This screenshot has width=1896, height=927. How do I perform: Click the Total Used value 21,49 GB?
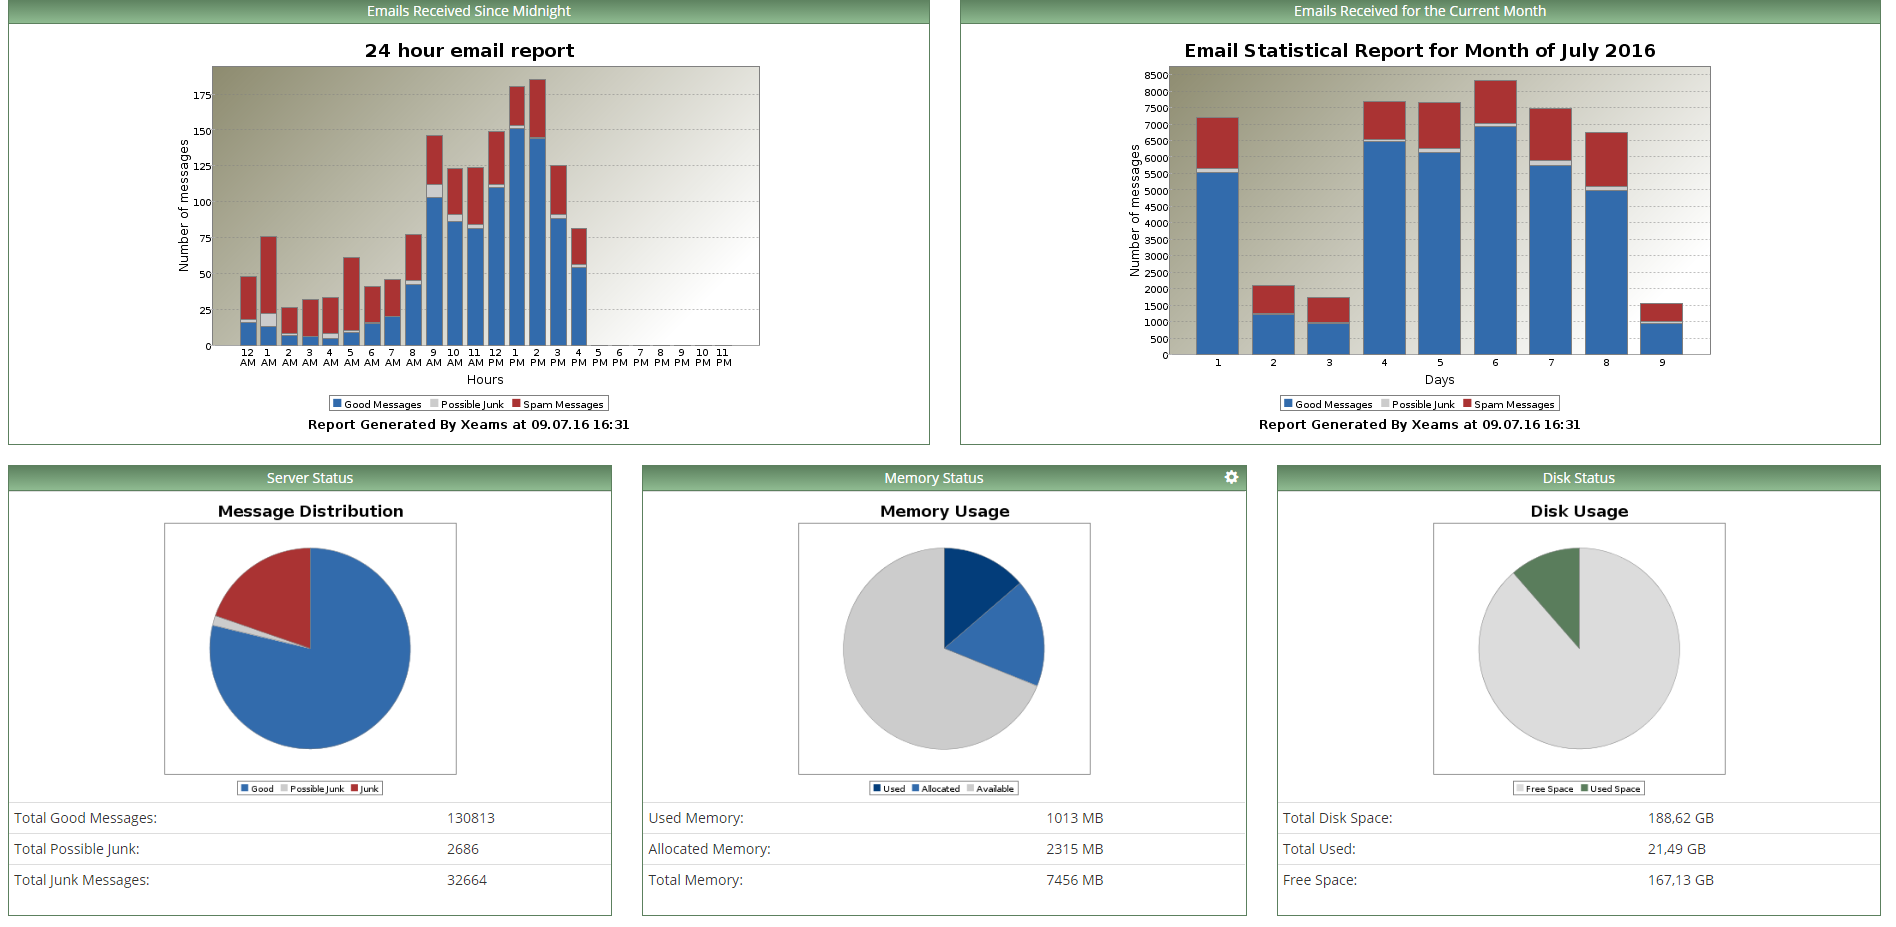[x=1677, y=849]
